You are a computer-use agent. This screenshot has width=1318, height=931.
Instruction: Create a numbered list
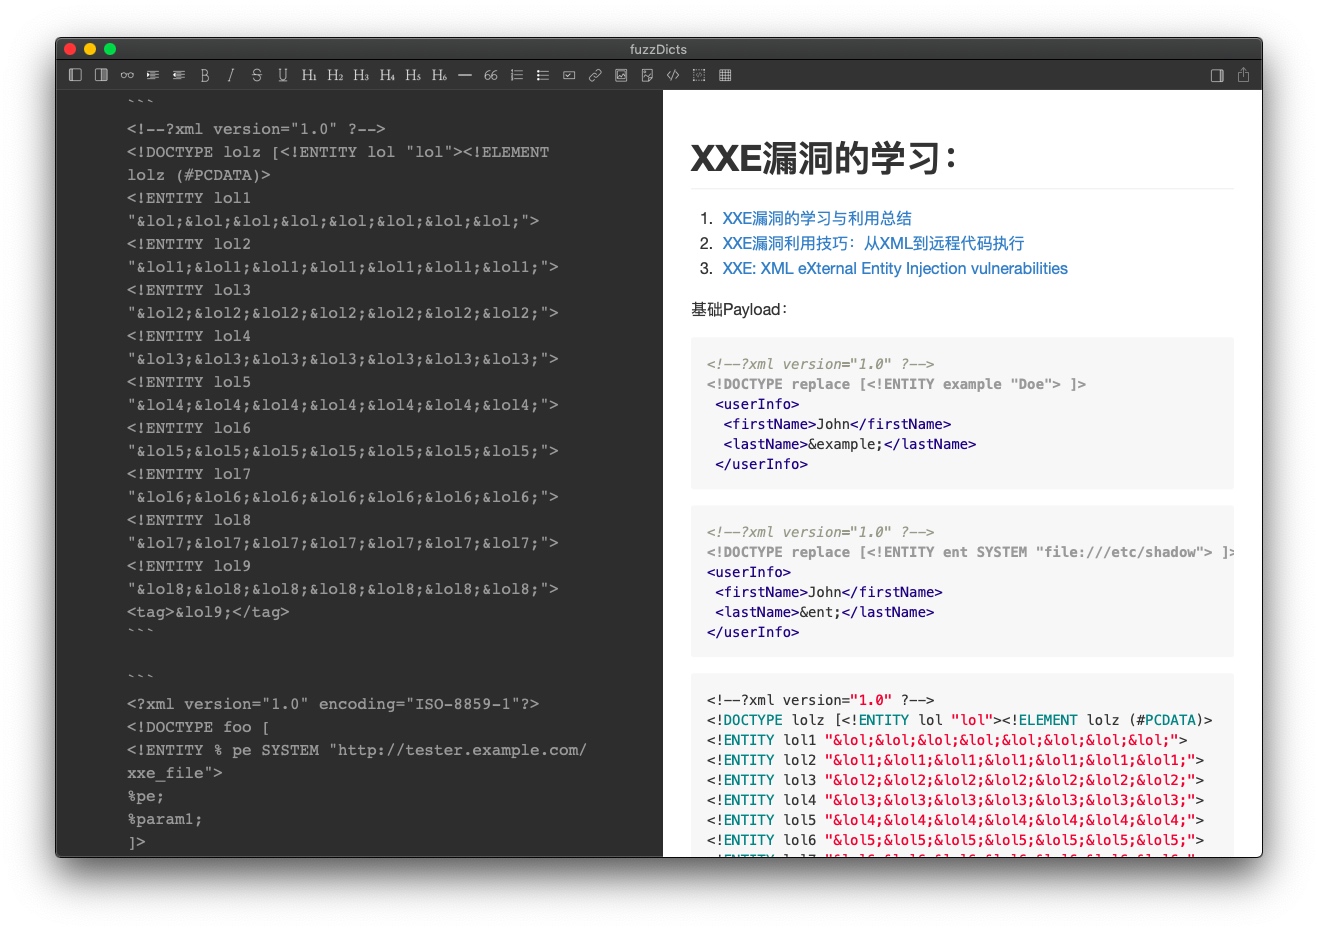(517, 75)
